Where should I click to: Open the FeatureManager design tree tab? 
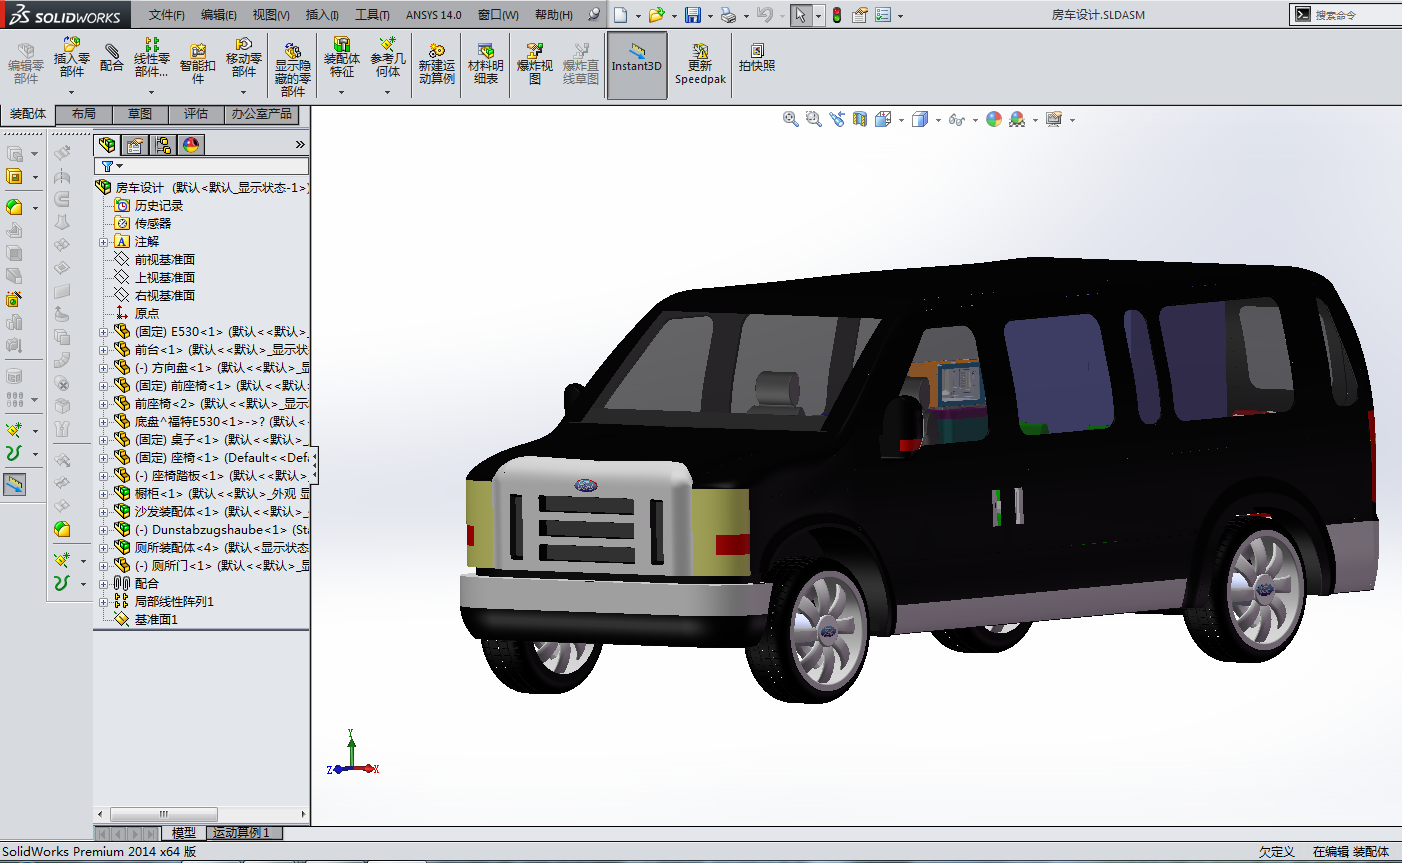[107, 145]
